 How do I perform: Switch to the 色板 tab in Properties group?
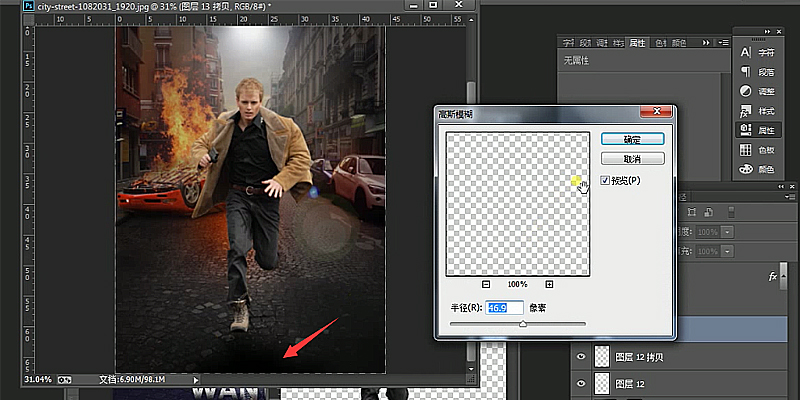click(660, 43)
